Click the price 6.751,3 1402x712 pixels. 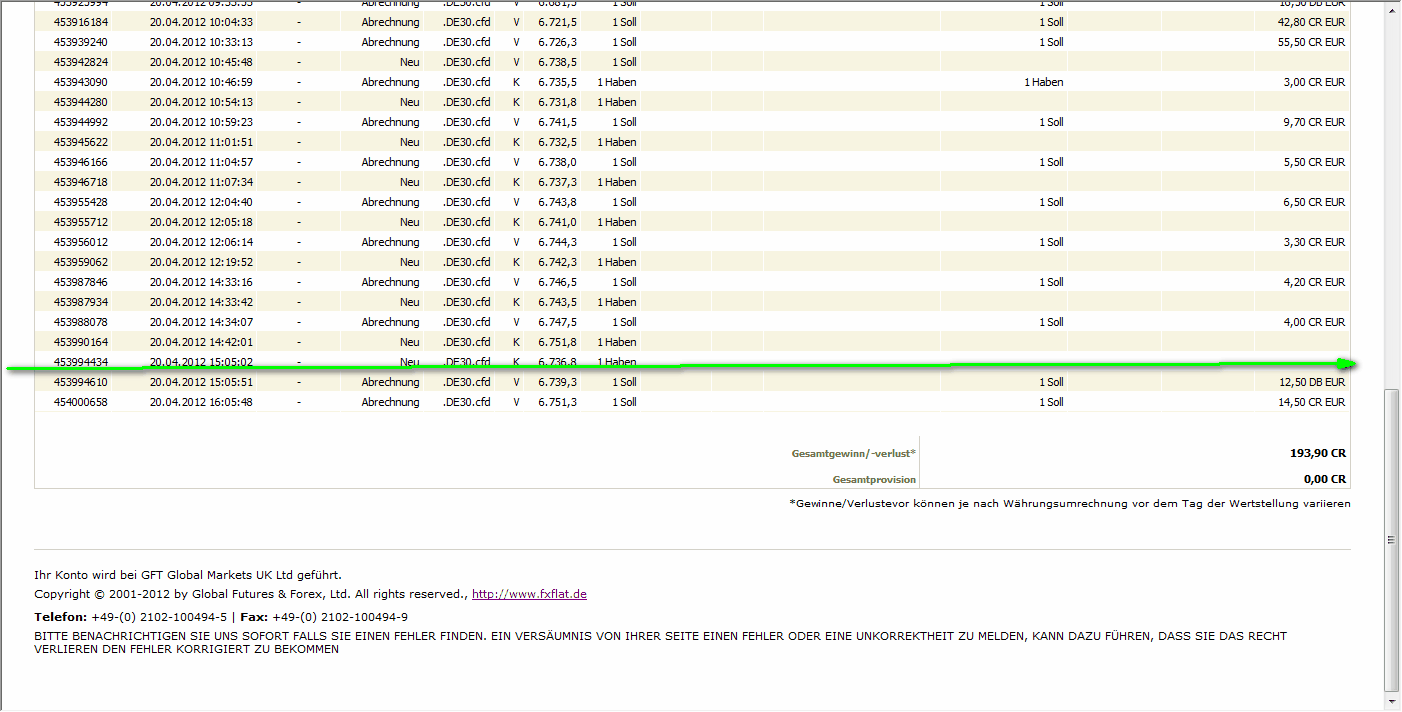[557, 402]
